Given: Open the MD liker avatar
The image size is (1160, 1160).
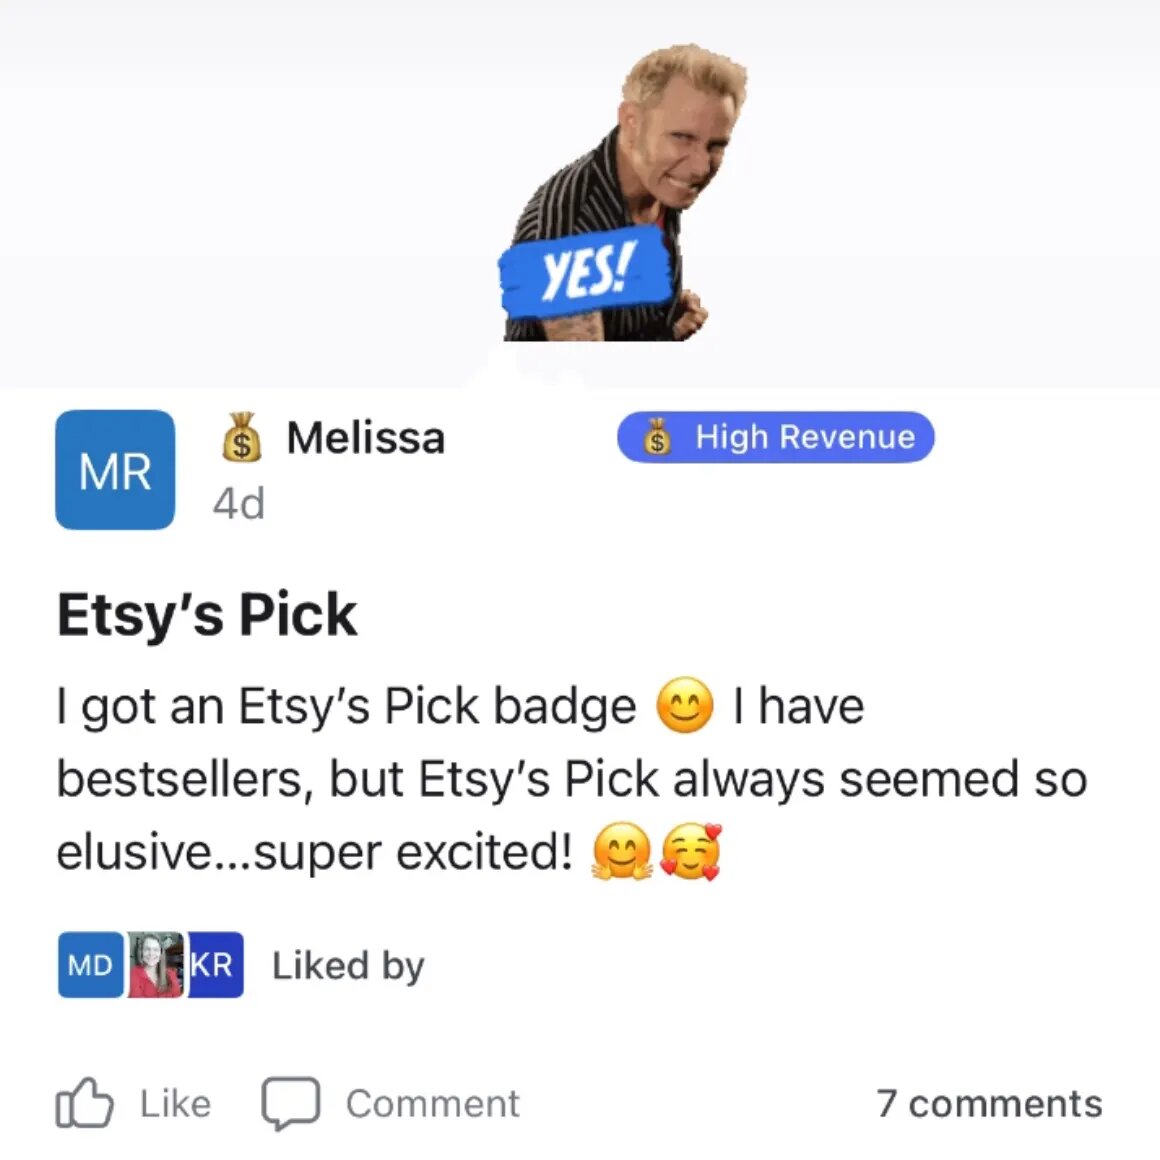Looking at the screenshot, I should coord(90,965).
